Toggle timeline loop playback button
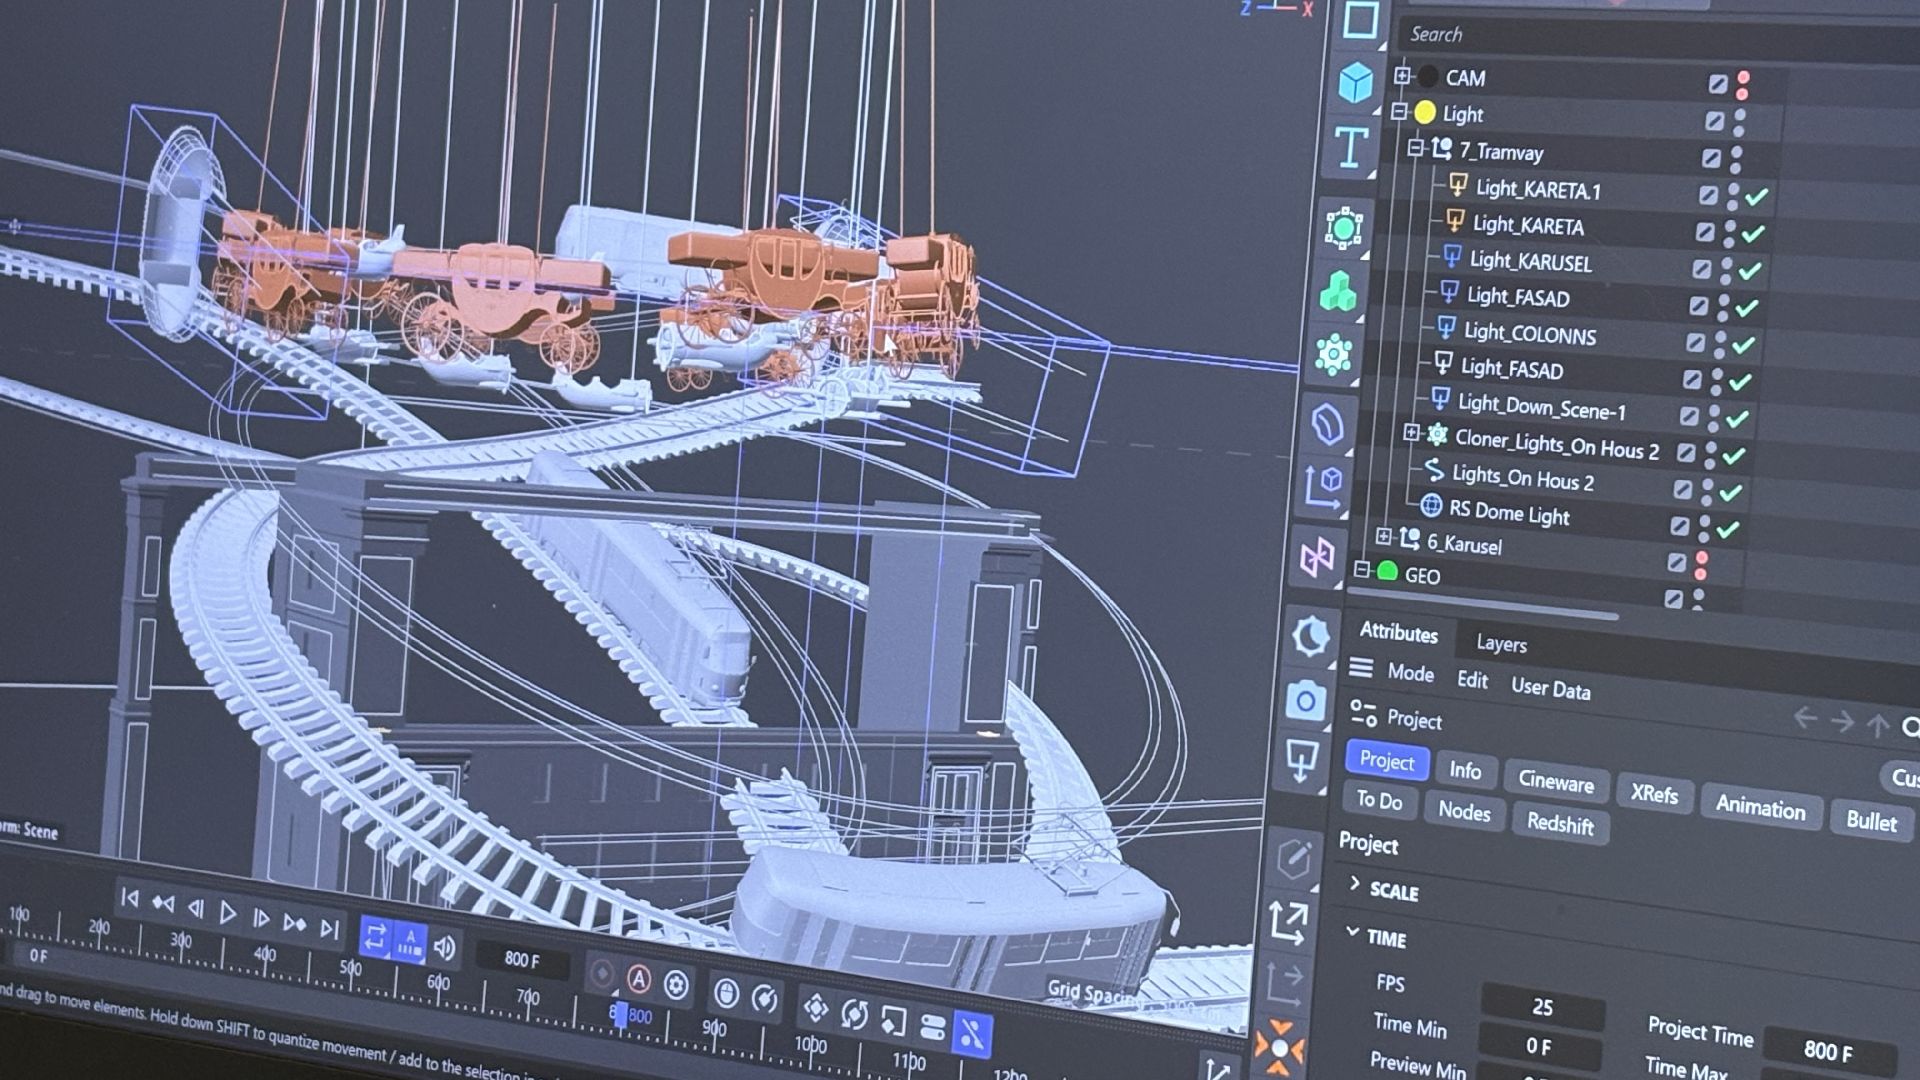The height and width of the screenshot is (1080, 1920). (x=375, y=937)
